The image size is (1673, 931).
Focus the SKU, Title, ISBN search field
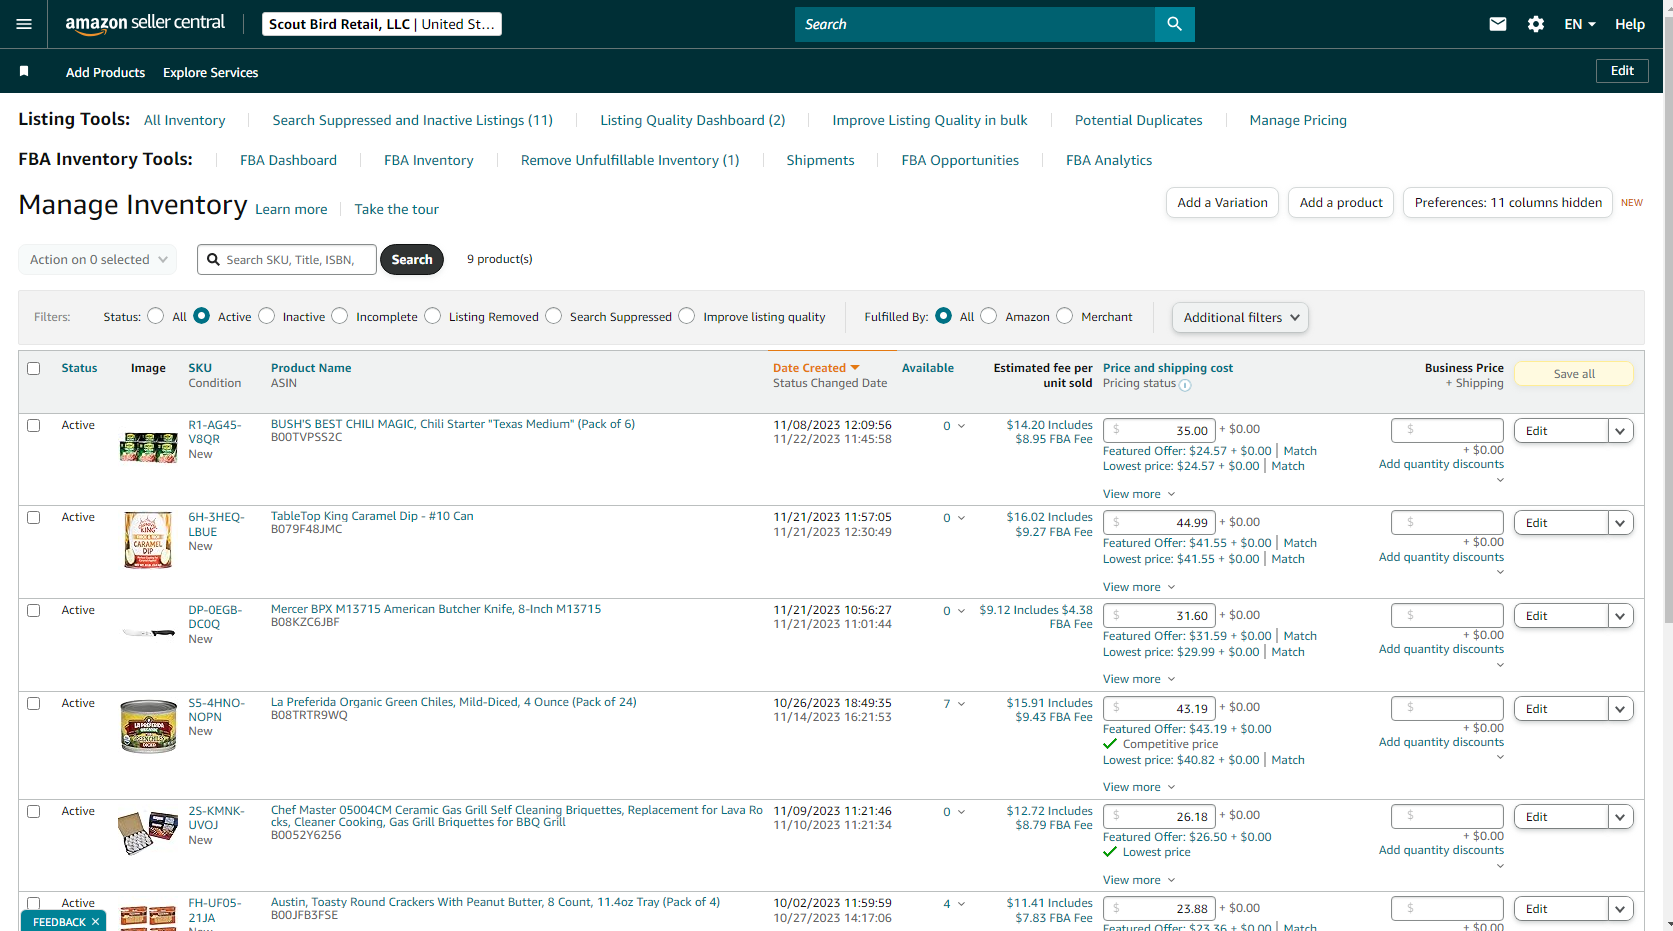pyautogui.click(x=287, y=259)
